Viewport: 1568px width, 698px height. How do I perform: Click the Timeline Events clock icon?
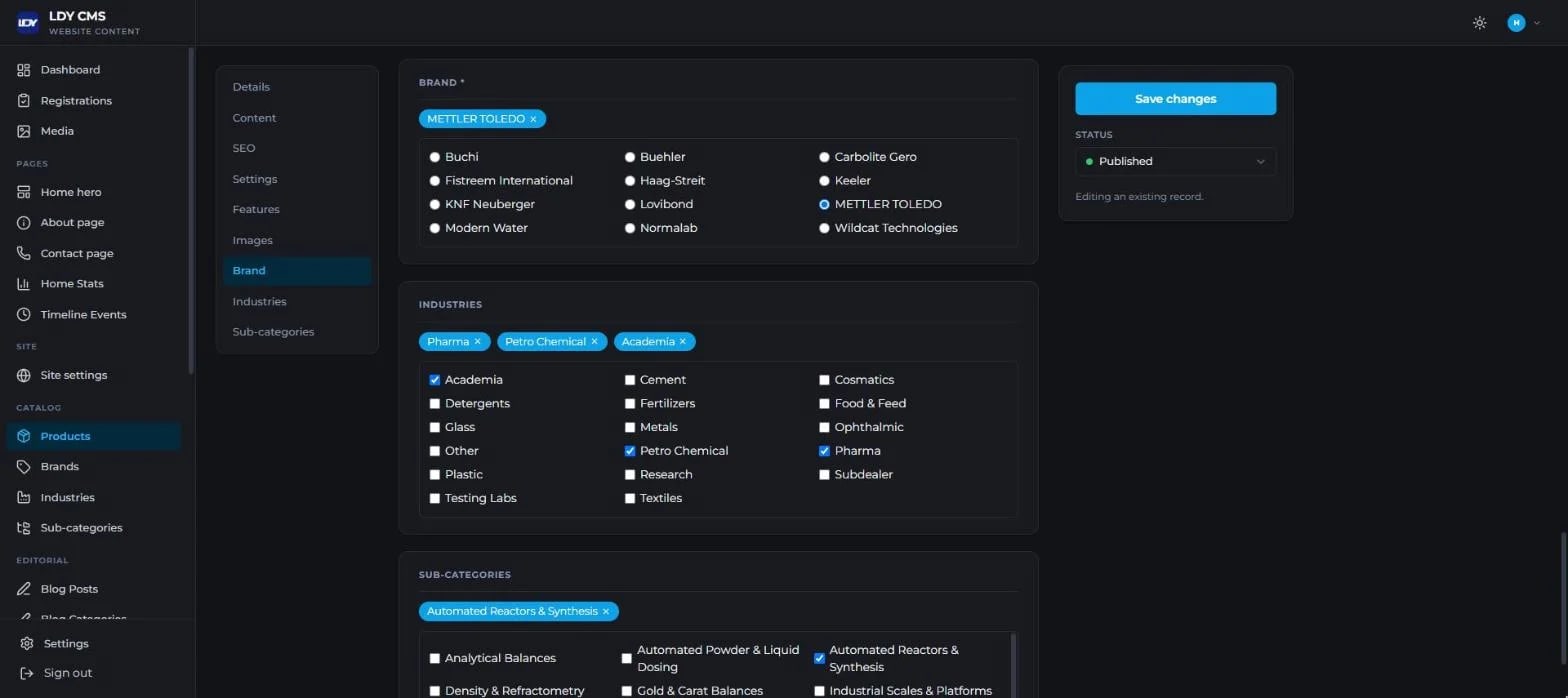coord(24,315)
